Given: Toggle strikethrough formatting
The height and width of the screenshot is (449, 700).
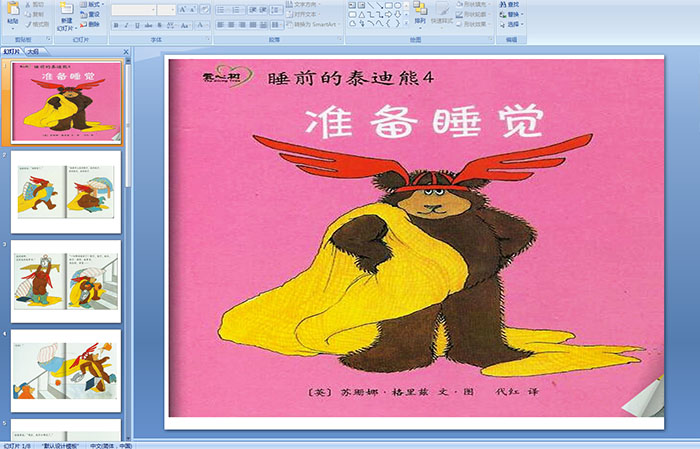Looking at the screenshot, I should click(148, 25).
